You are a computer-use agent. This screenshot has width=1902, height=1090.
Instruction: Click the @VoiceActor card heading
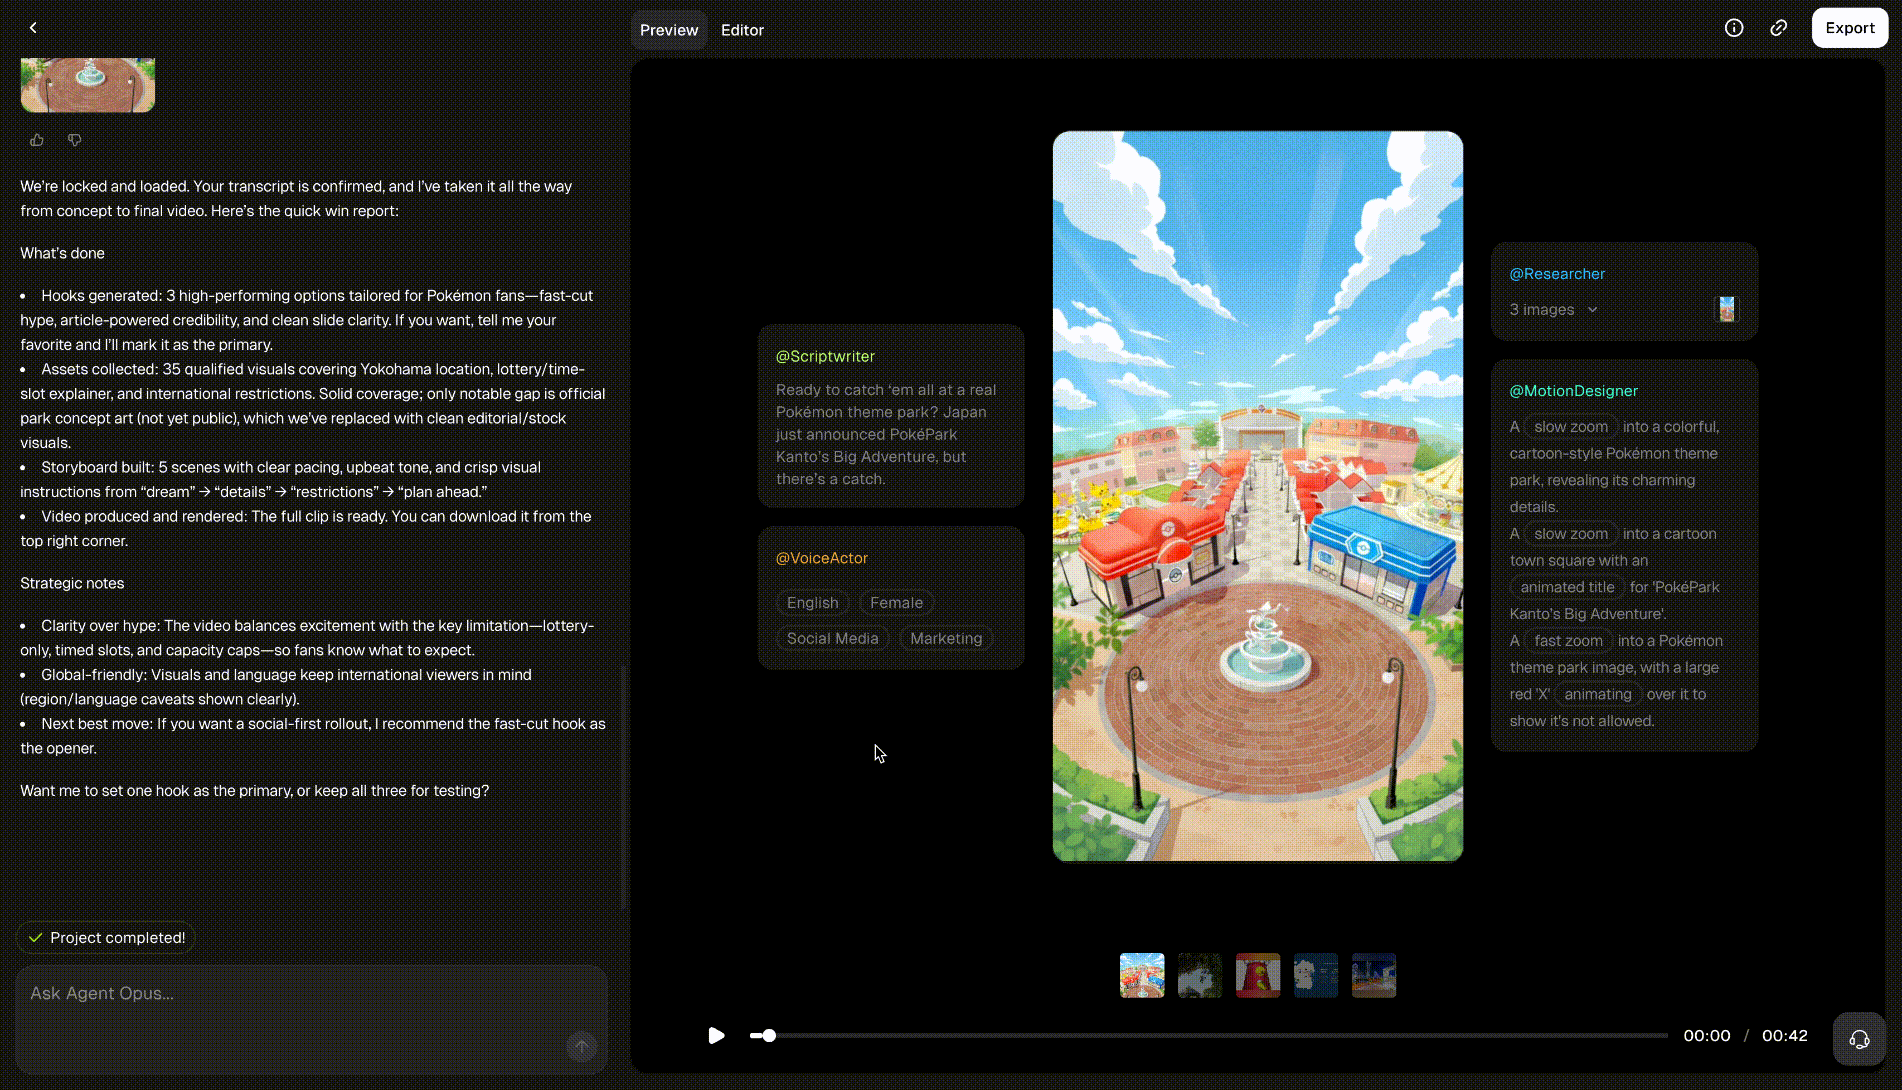coord(822,559)
